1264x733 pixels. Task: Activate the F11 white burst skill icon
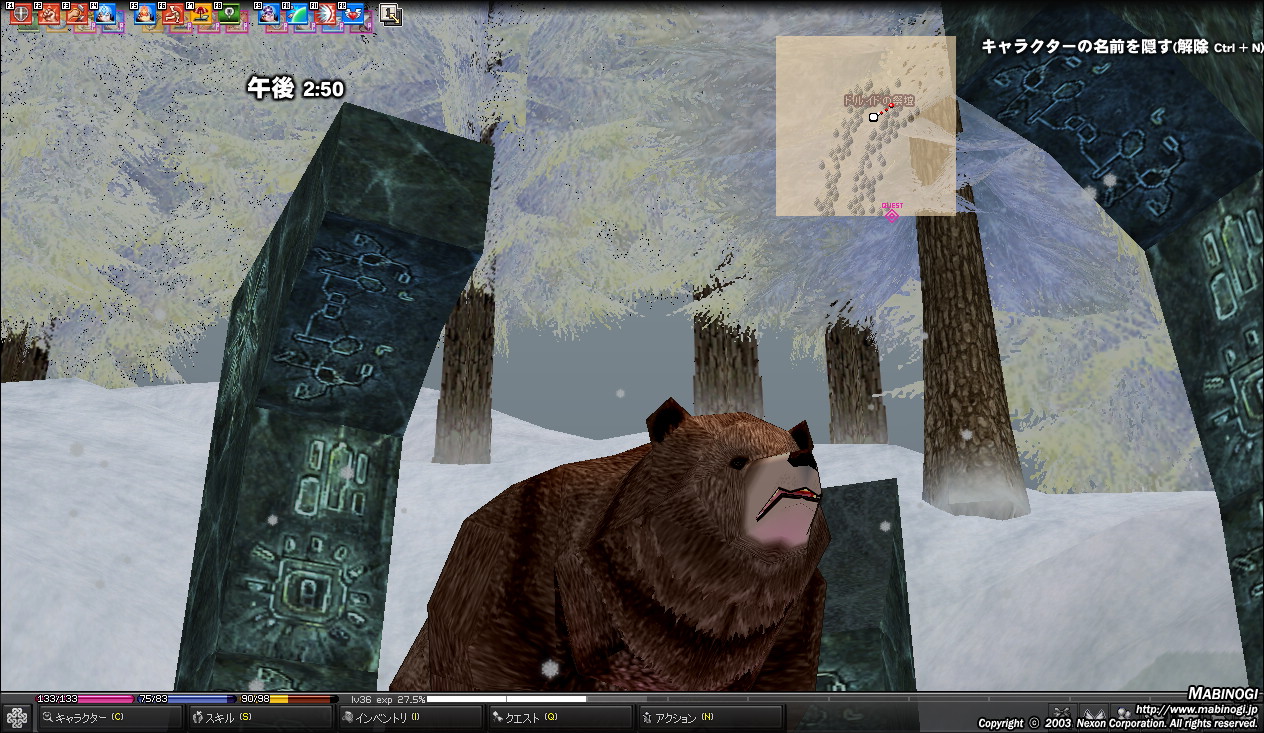(x=325, y=14)
